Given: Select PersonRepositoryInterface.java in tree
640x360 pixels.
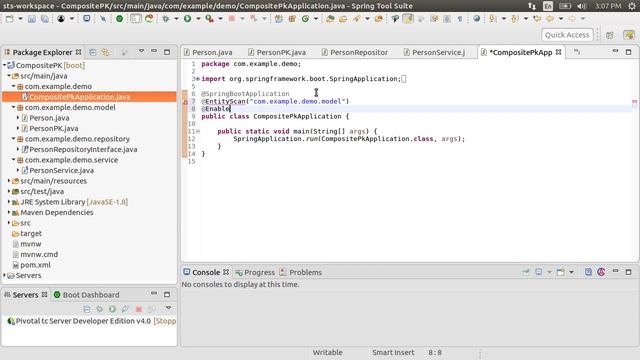Looking at the screenshot, I should click(83, 149).
